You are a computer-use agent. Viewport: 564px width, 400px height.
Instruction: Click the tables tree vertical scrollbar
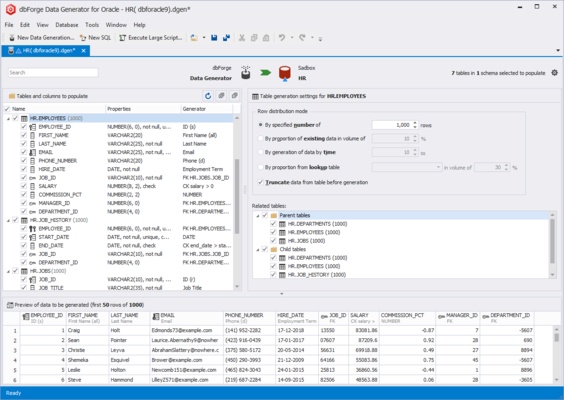237,196
